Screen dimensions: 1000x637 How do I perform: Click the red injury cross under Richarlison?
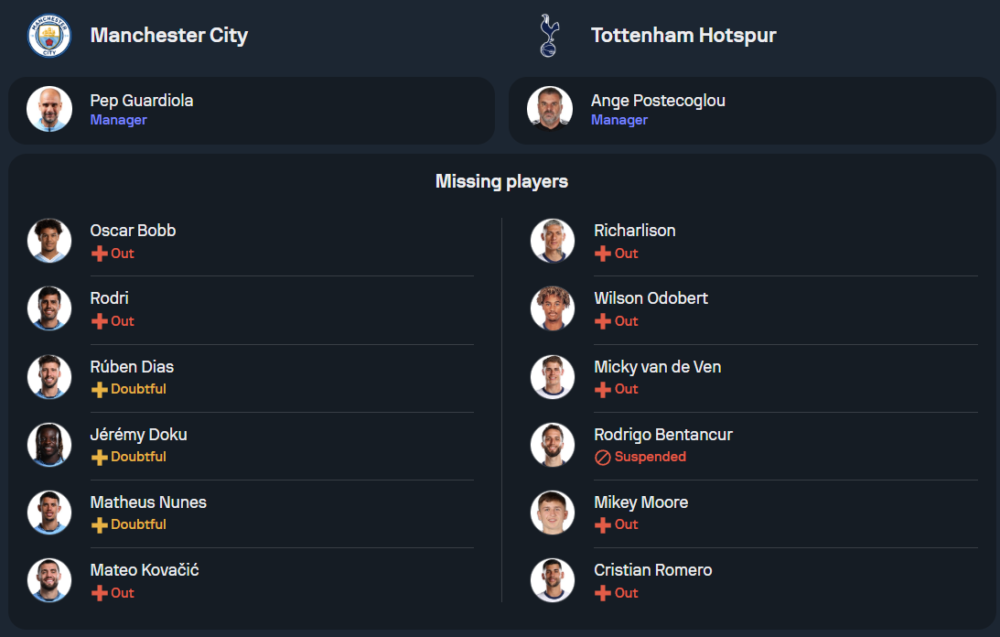[602, 254]
